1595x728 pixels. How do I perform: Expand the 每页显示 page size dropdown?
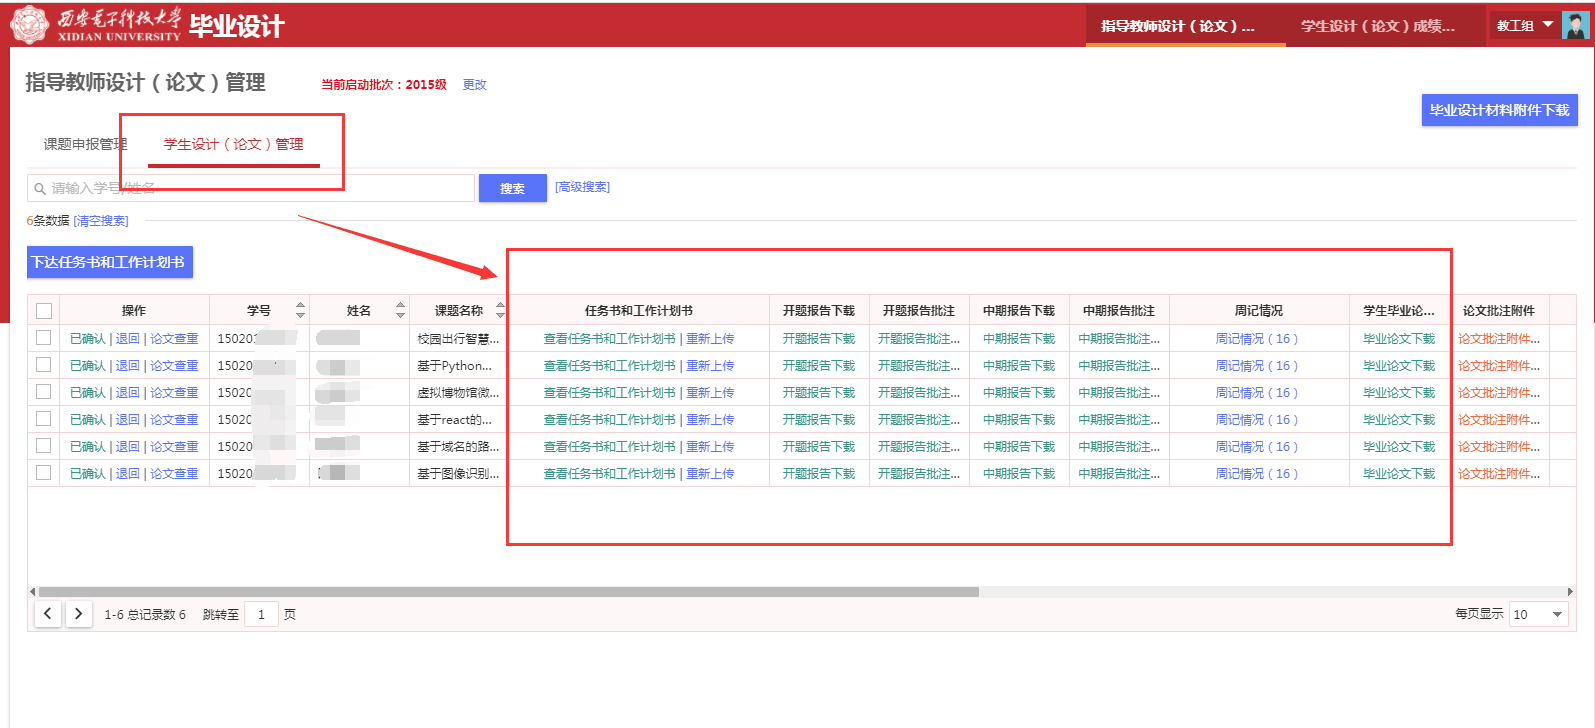pyautogui.click(x=1538, y=614)
